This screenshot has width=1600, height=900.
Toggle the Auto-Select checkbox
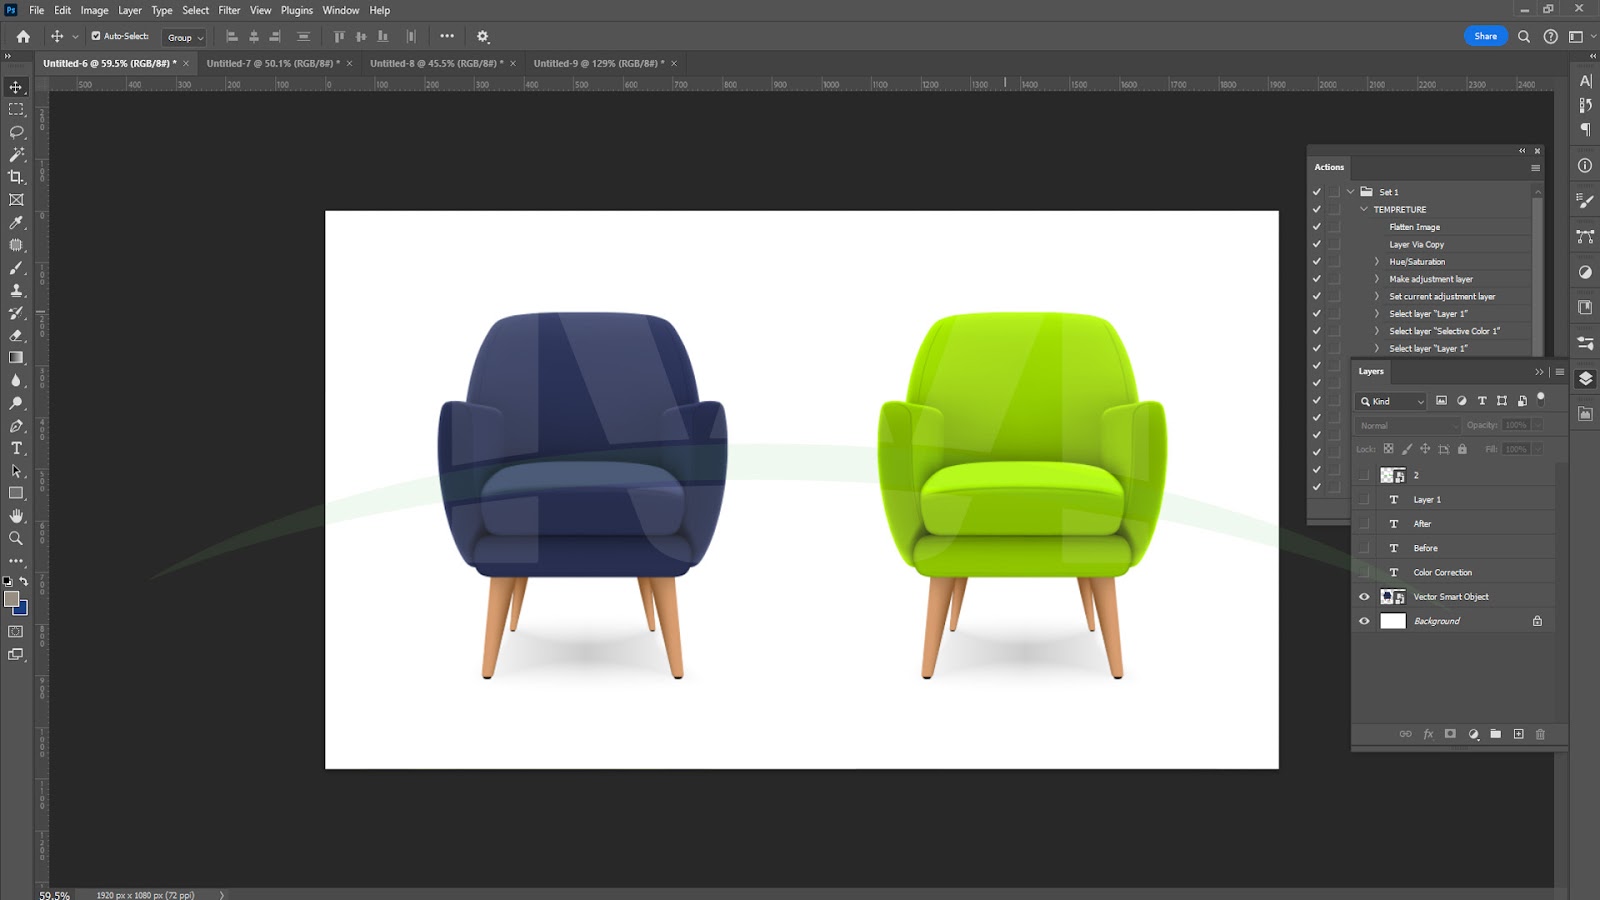coord(96,36)
